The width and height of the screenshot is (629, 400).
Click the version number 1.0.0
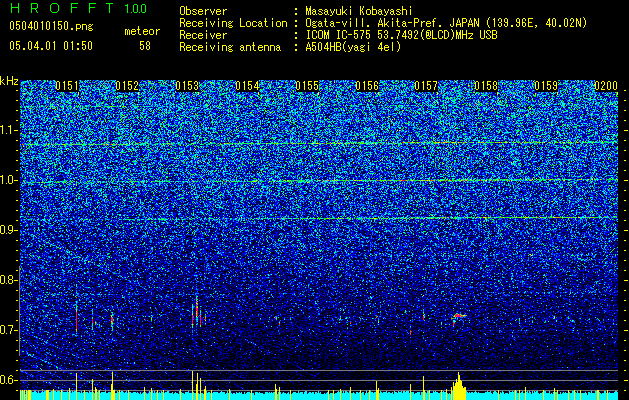point(136,9)
